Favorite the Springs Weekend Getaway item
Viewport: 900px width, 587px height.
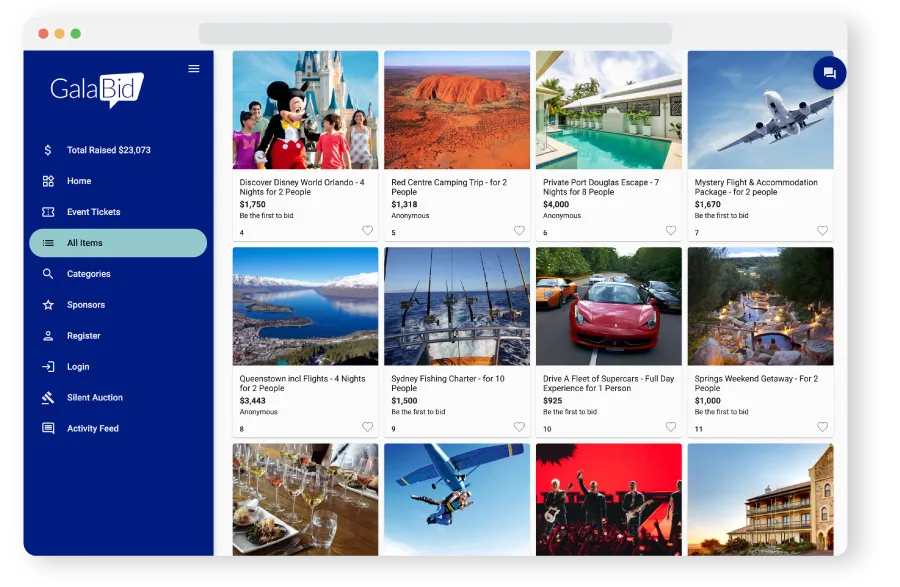823,427
